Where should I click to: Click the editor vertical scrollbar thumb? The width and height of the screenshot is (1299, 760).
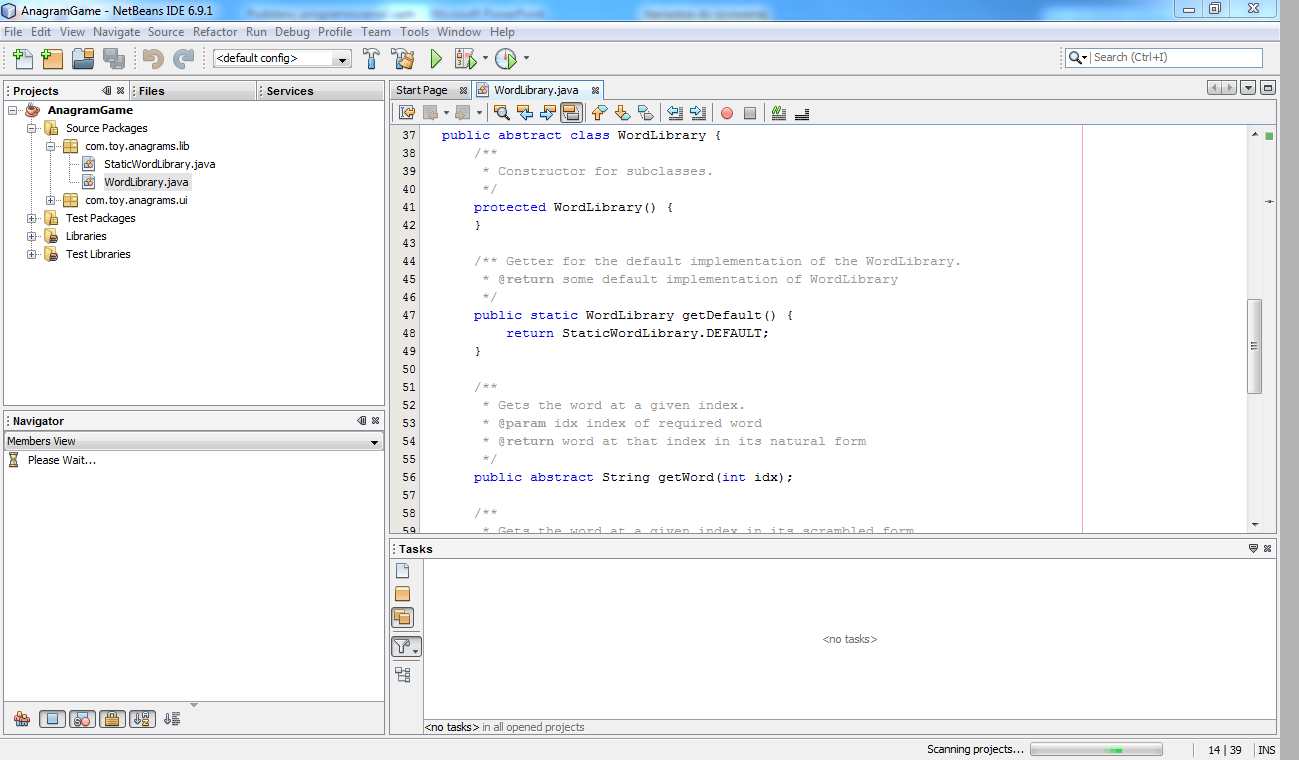[1255, 347]
